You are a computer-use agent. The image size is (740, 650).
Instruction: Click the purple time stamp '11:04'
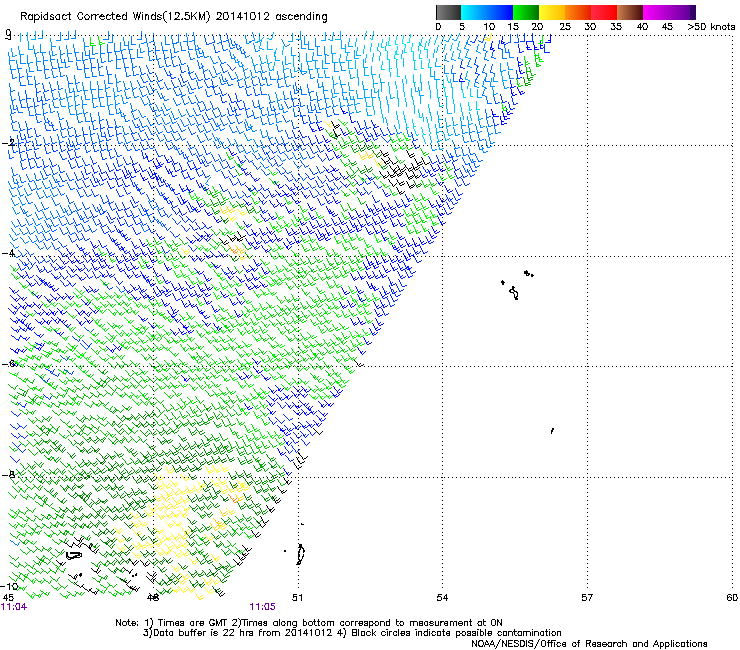(x=14, y=607)
